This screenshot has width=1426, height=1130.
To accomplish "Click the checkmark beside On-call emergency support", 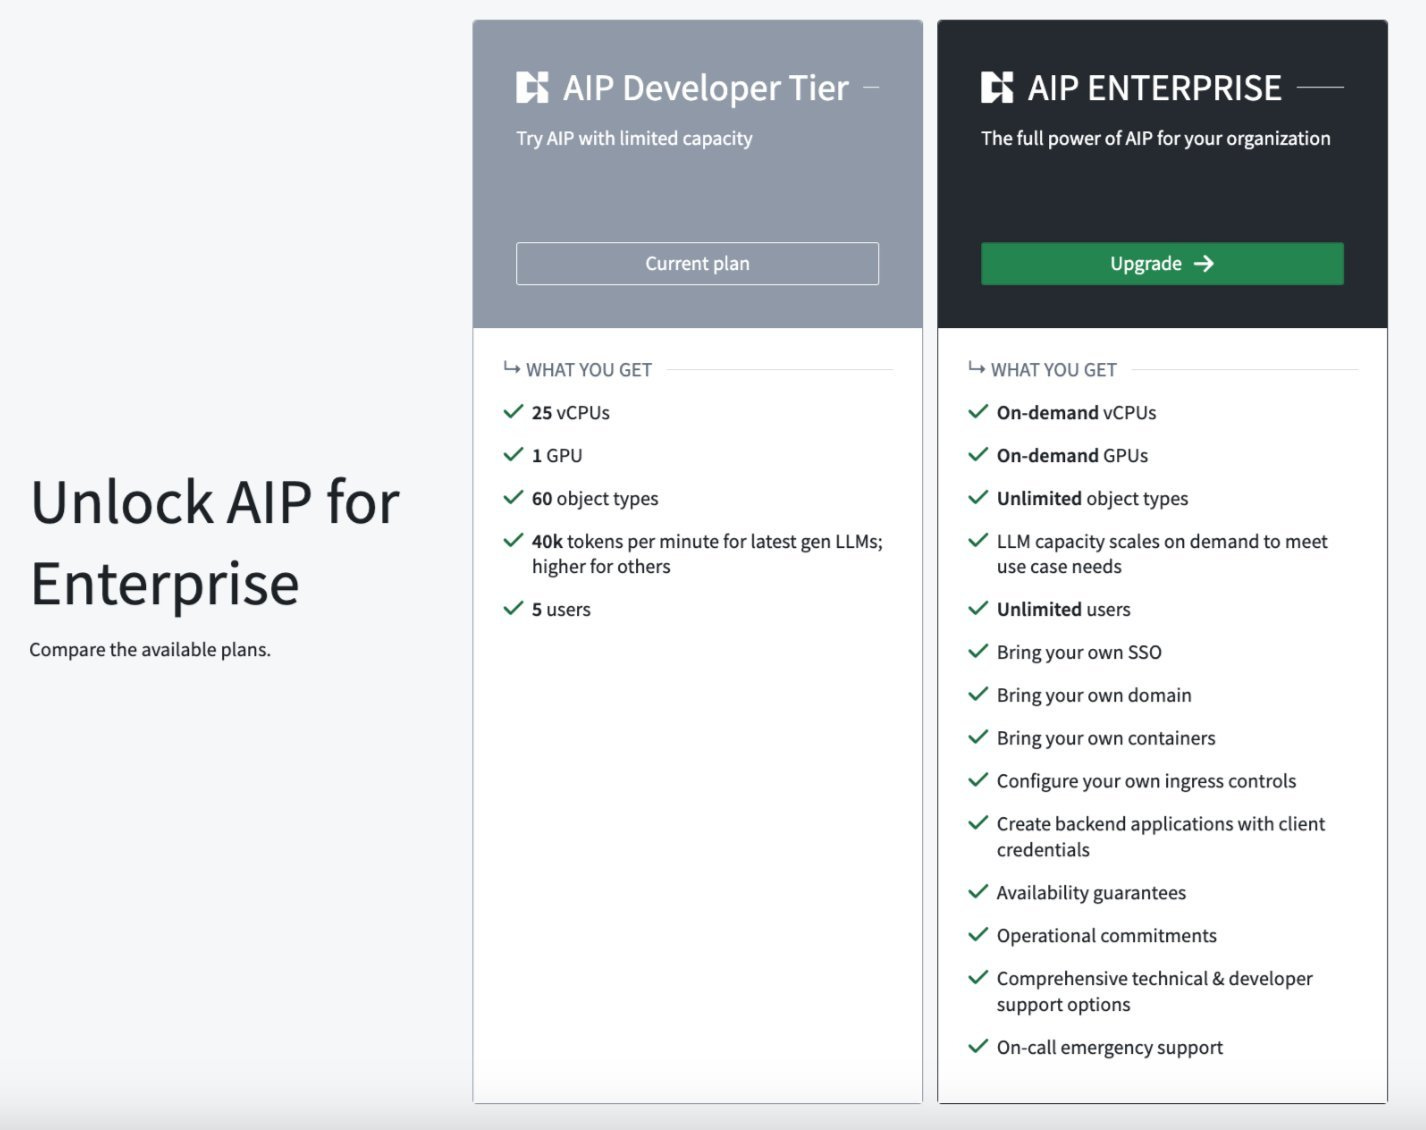I will [978, 1047].
